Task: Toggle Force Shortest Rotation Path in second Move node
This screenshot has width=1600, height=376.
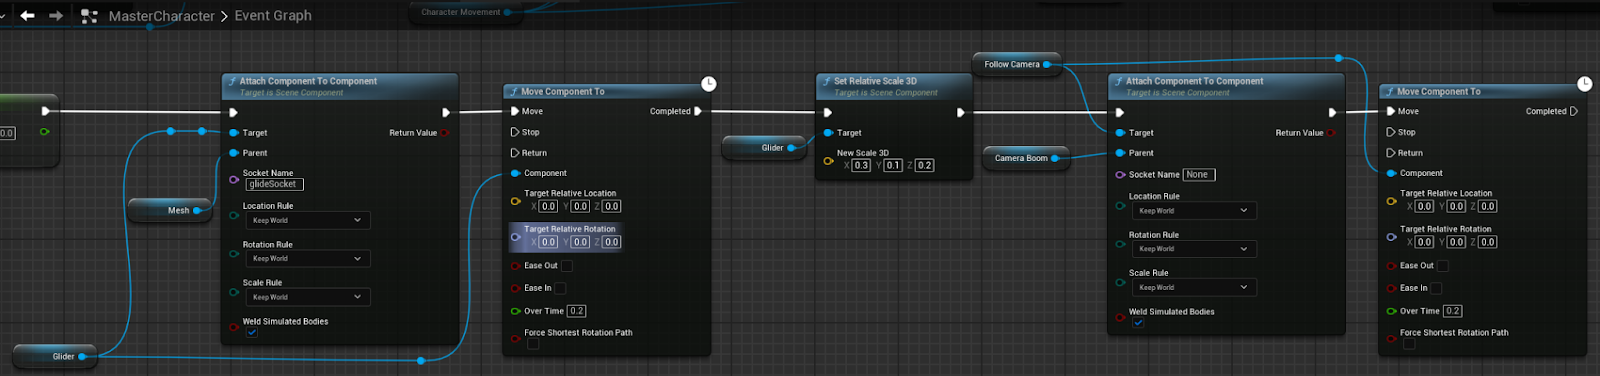Action: pyautogui.click(x=1409, y=344)
